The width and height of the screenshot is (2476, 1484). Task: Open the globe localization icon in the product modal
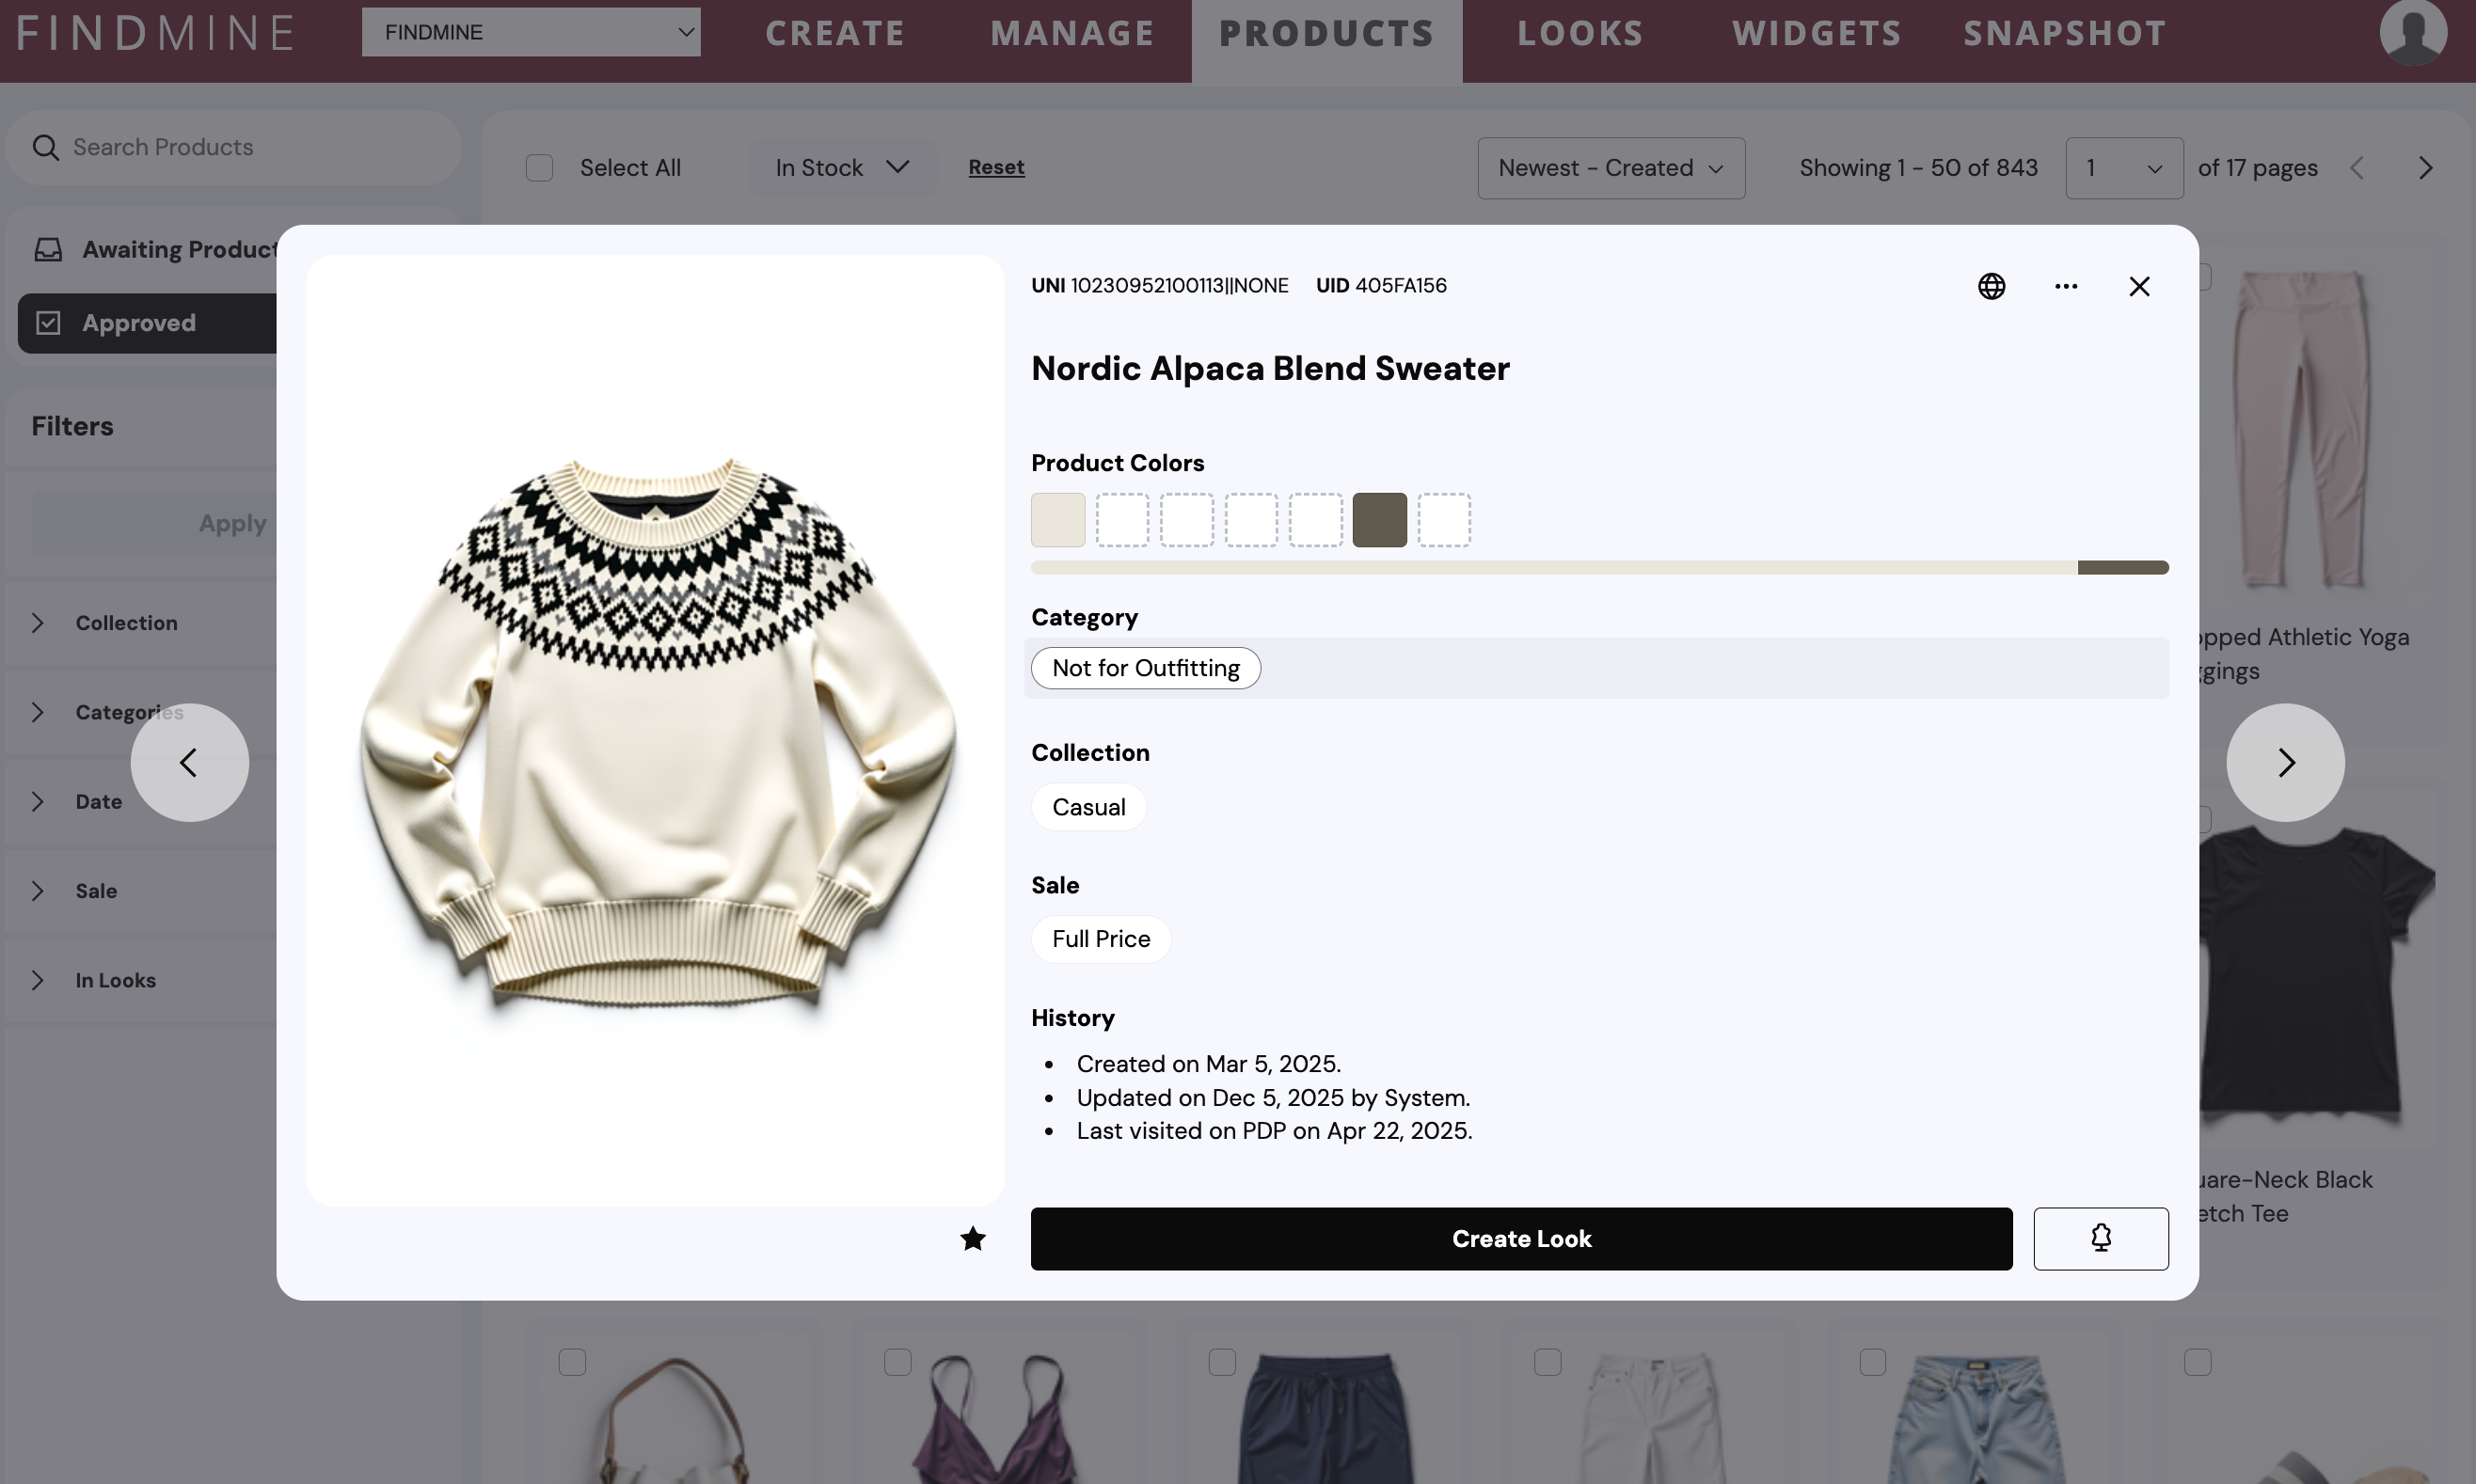click(1991, 286)
